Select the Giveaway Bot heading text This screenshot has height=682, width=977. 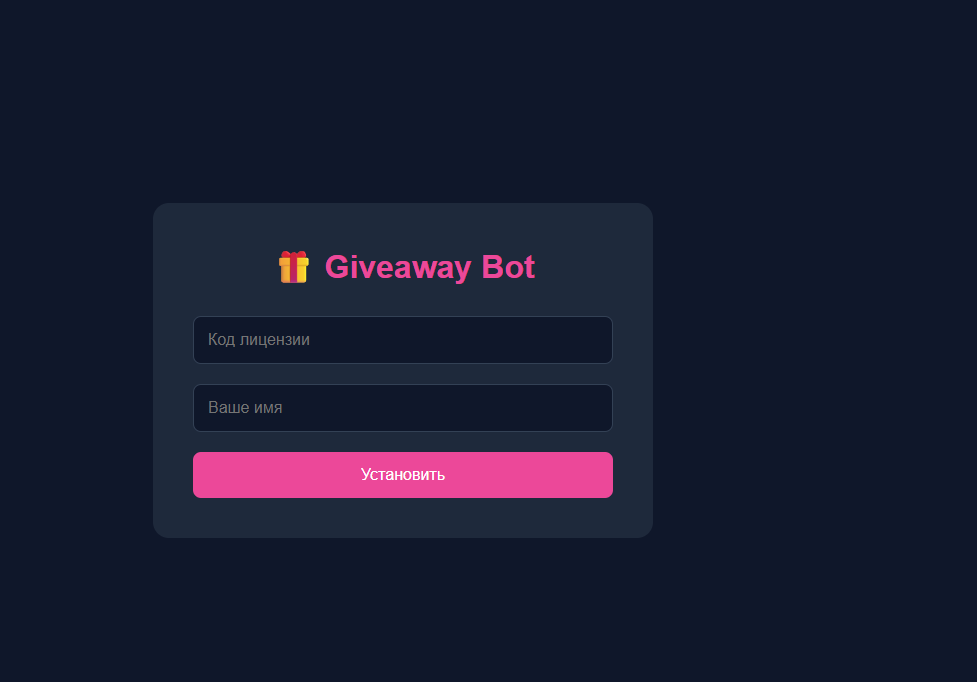pos(430,267)
